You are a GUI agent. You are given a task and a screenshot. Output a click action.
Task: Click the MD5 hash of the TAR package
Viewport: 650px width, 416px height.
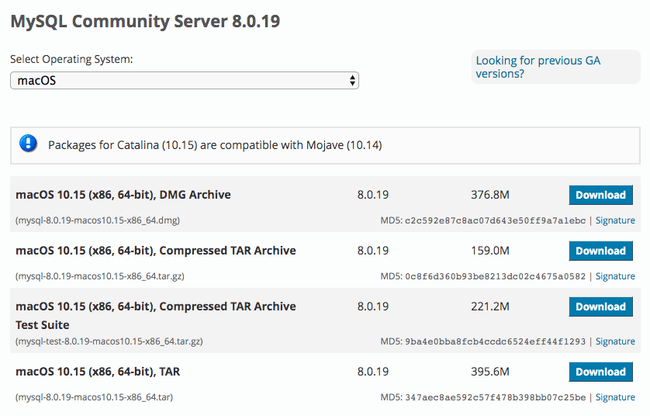pos(496,397)
